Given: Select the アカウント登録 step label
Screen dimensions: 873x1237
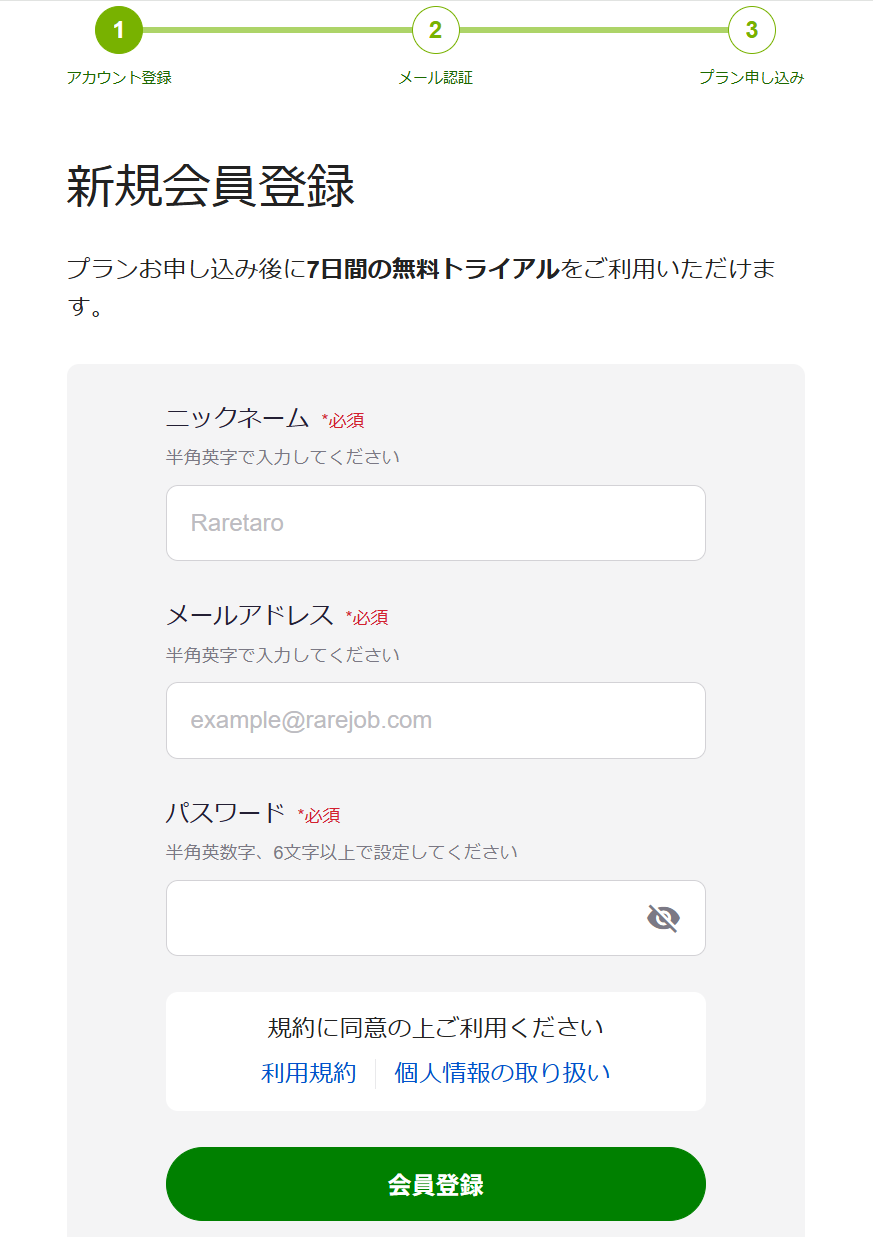Looking at the screenshot, I should [119, 78].
